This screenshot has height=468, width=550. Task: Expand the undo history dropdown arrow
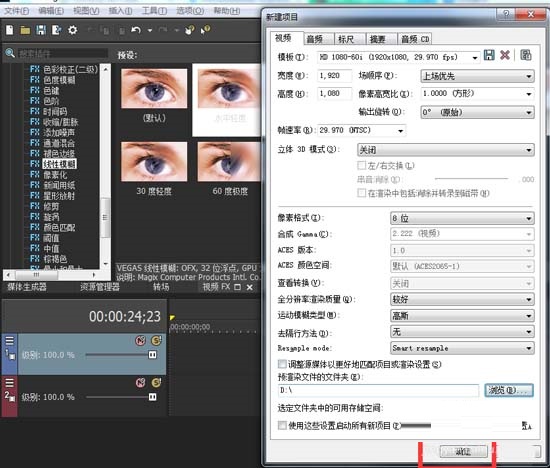click(x=150, y=31)
